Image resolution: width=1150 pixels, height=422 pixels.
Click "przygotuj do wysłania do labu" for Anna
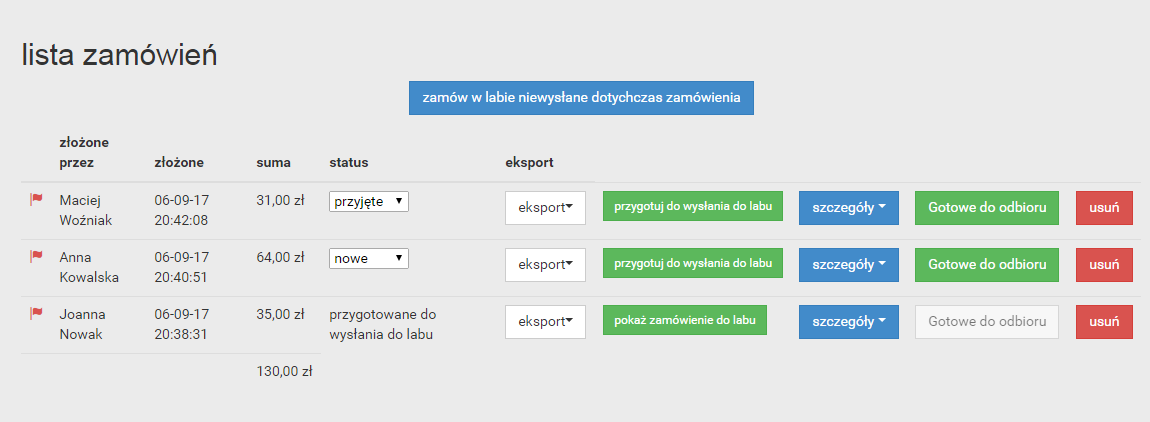coord(693,263)
